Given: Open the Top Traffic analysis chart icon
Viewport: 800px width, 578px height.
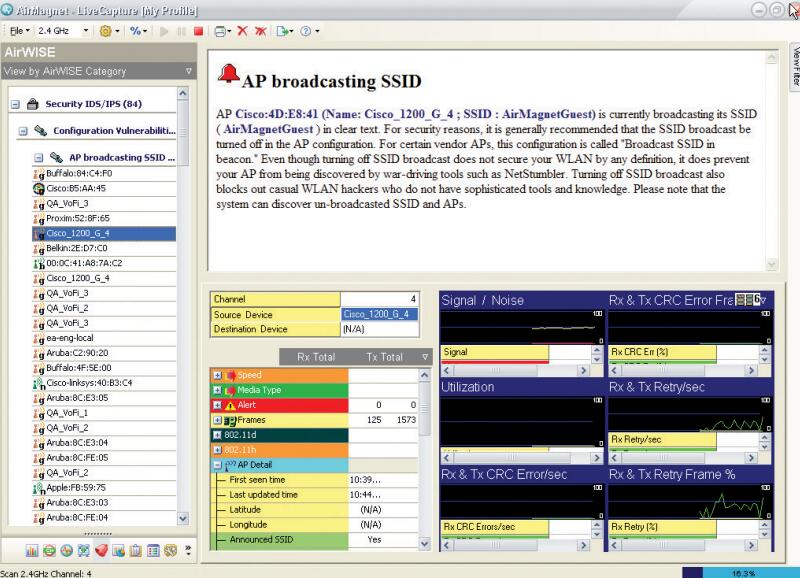Looking at the screenshot, I should pyautogui.click(x=118, y=550).
